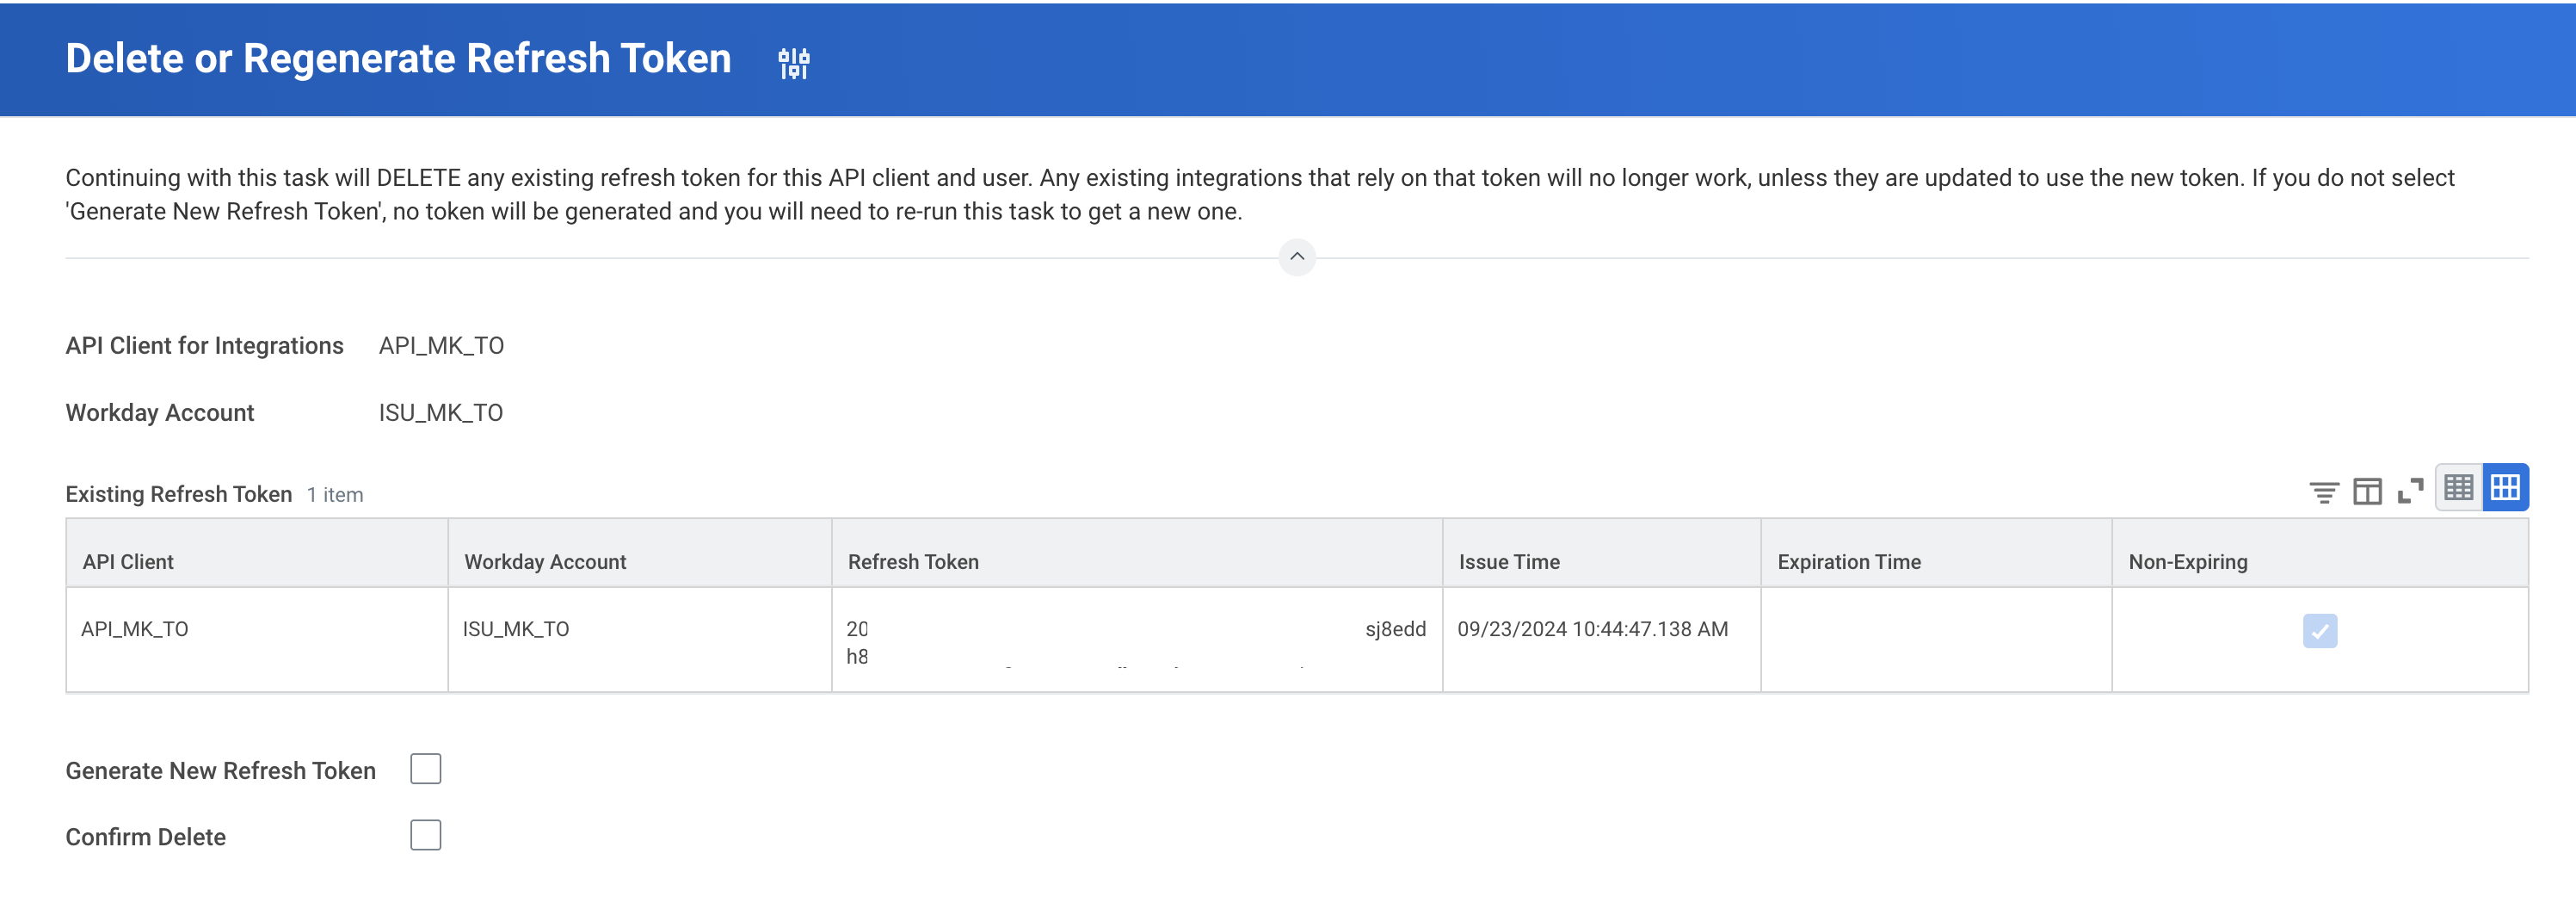The image size is (2576, 909).
Task: Toggle the Non-Expiring checkbox in the row
Action: coord(2319,631)
